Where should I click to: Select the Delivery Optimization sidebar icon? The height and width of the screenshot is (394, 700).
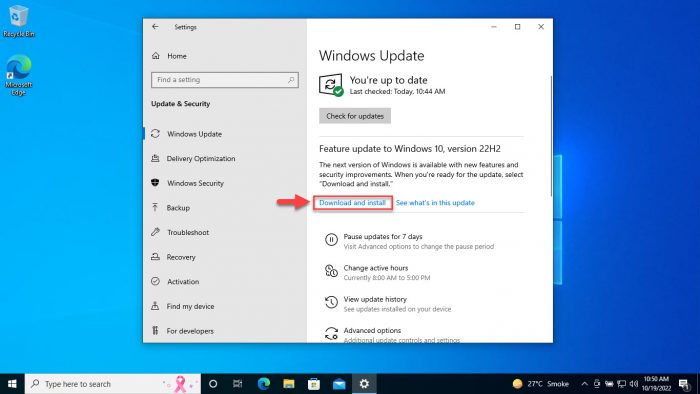pos(155,158)
